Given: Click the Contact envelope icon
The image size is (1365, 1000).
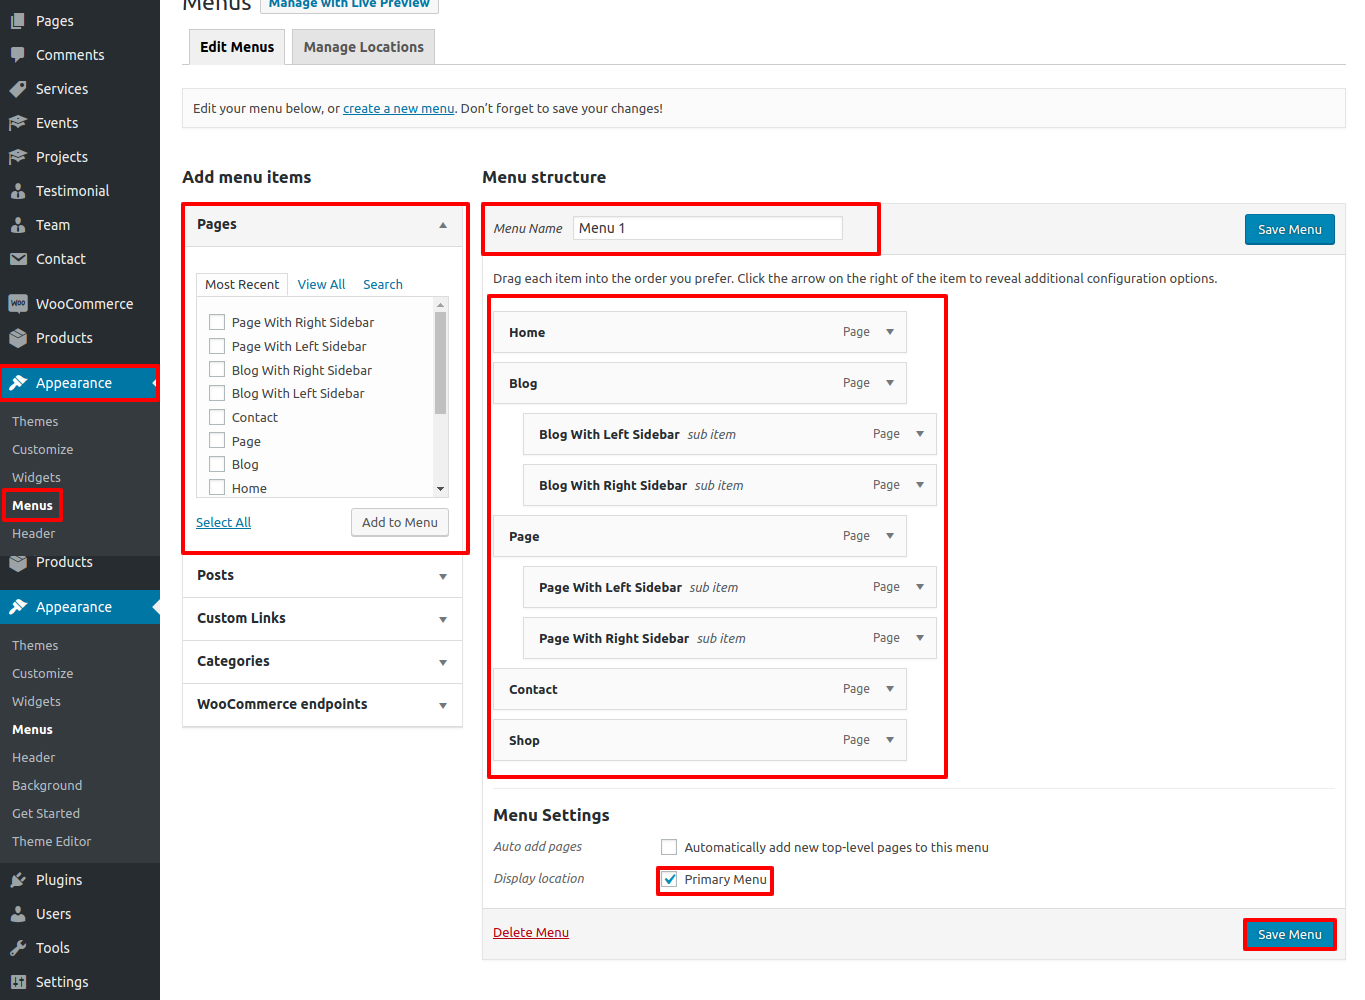Looking at the screenshot, I should tap(18, 259).
